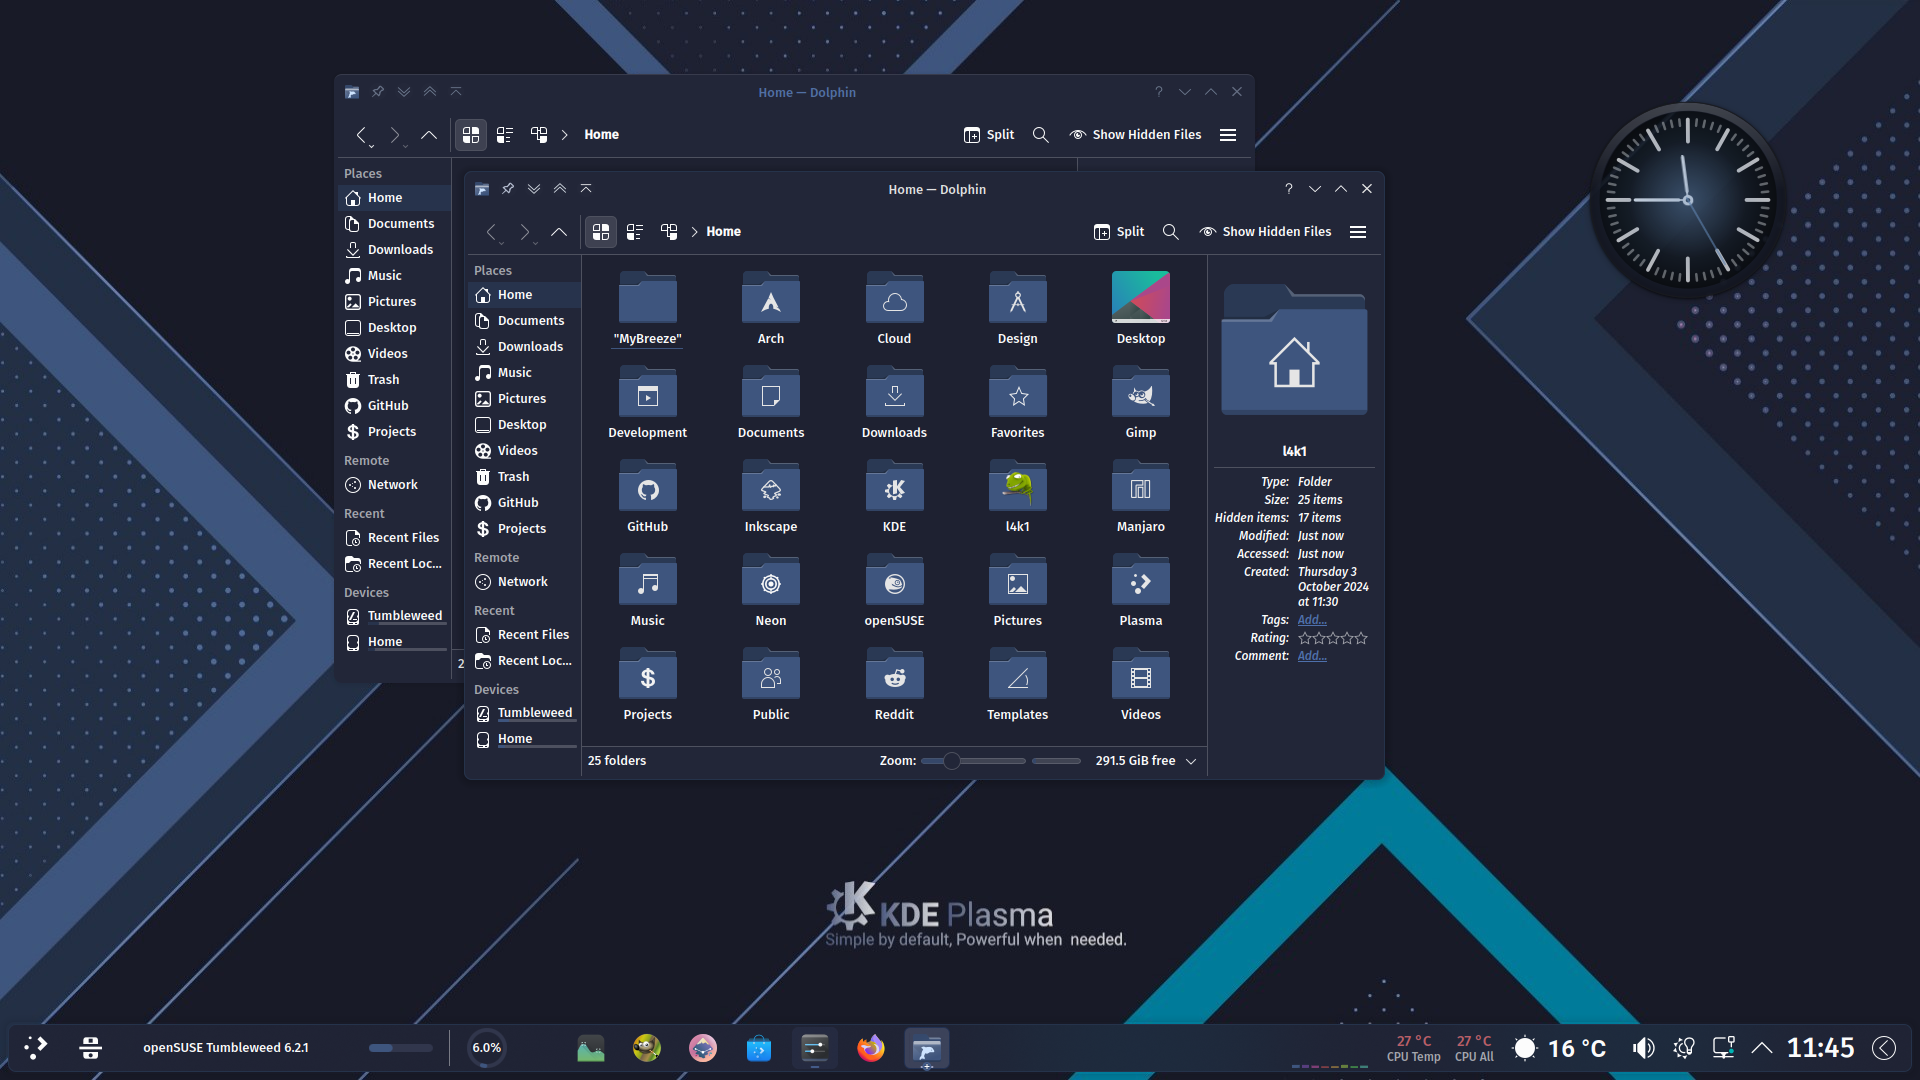
Task: Open hamburger menu in front Dolphin window
Action: [1358, 232]
